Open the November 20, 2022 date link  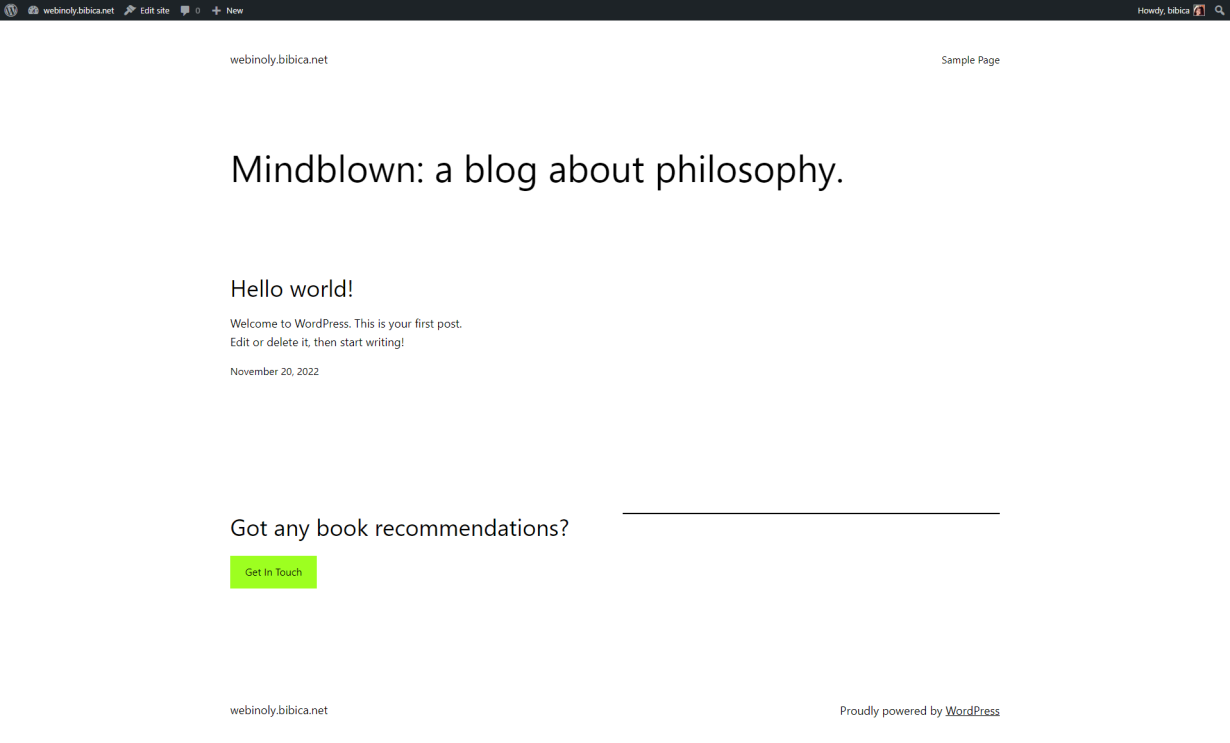274,371
